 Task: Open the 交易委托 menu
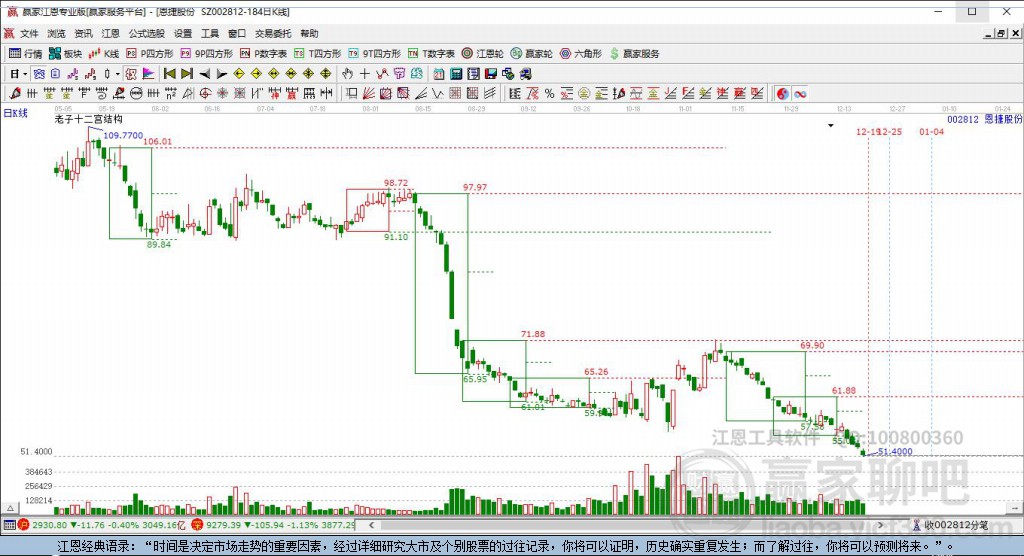click(273, 33)
